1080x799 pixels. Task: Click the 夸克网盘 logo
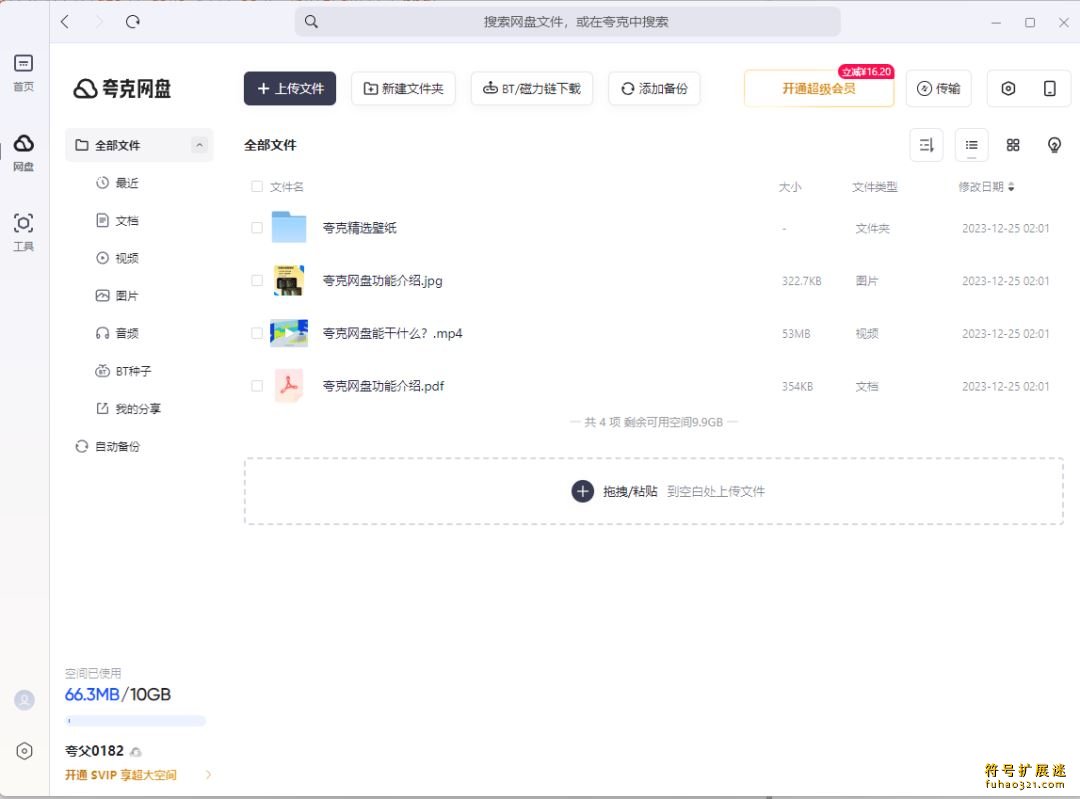pos(122,88)
